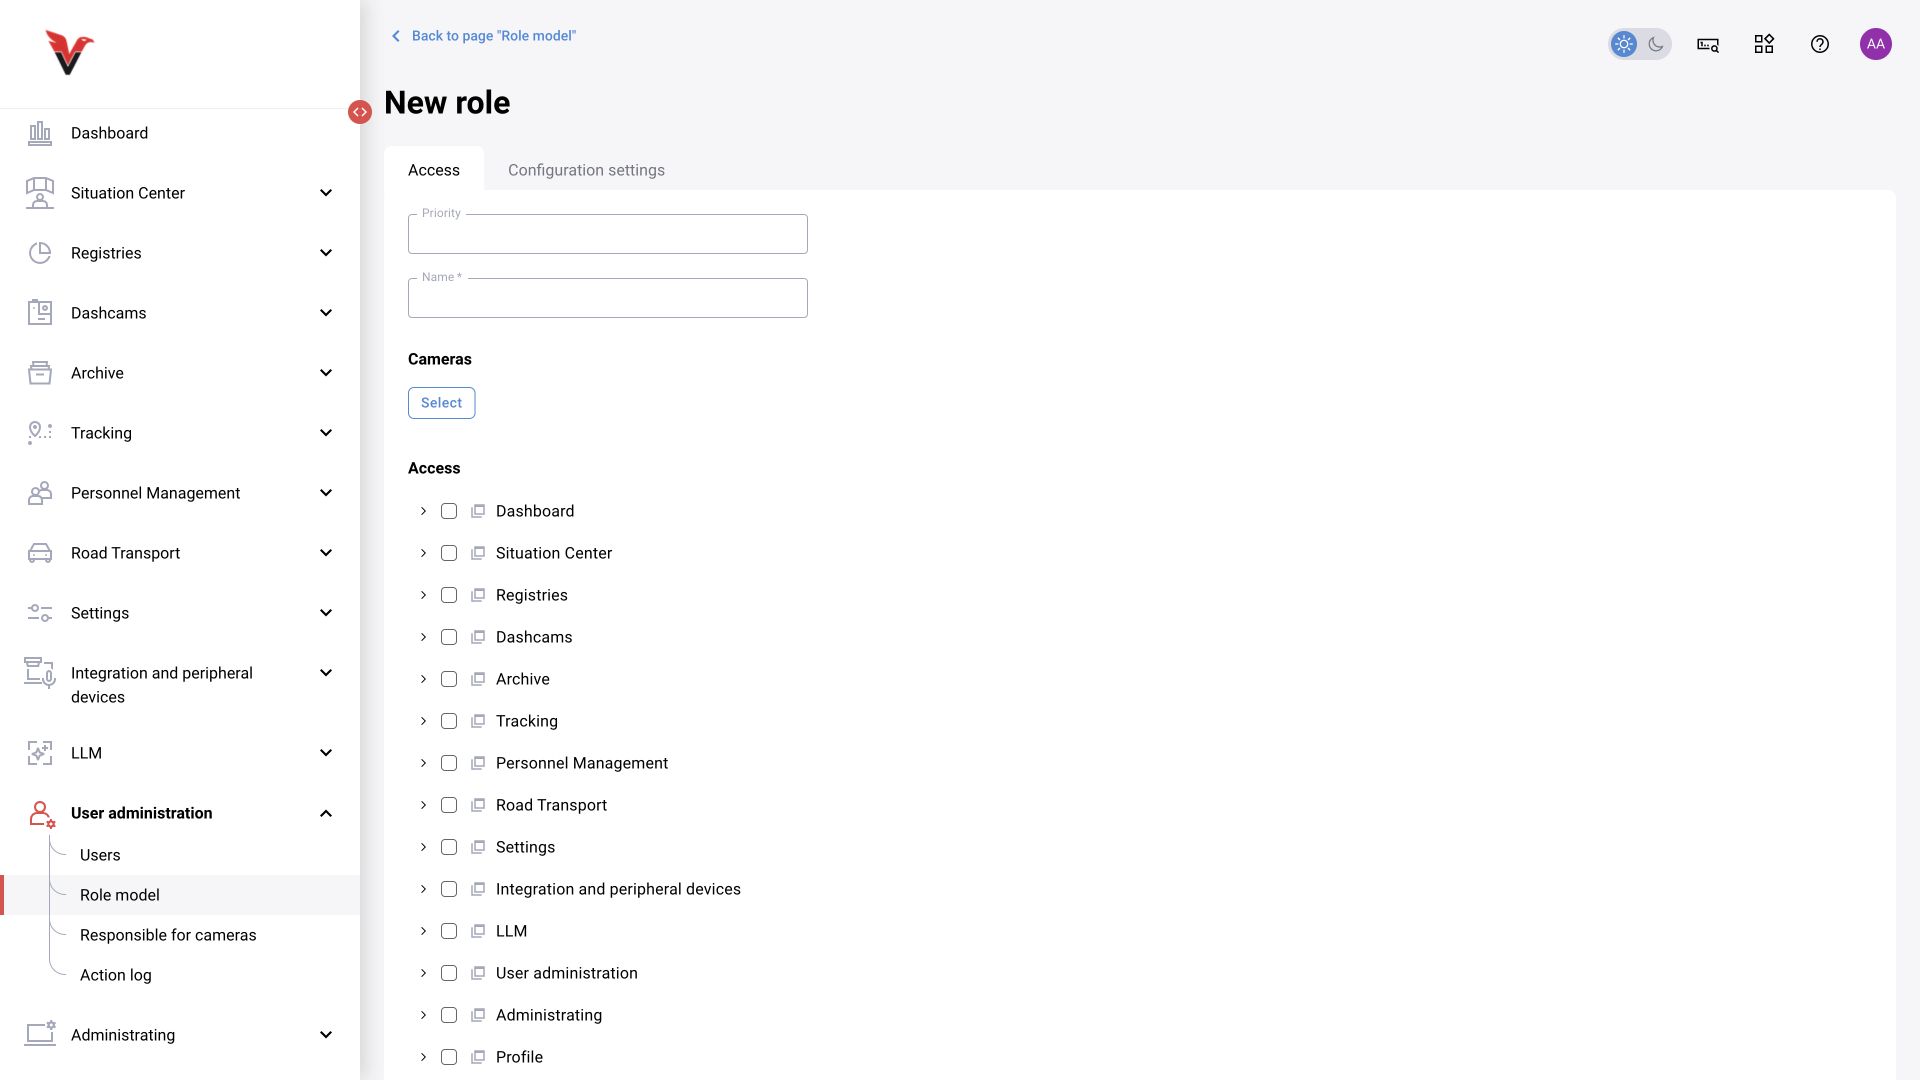Check the Situation Center access checkbox
The height and width of the screenshot is (1080, 1920).
[449, 553]
